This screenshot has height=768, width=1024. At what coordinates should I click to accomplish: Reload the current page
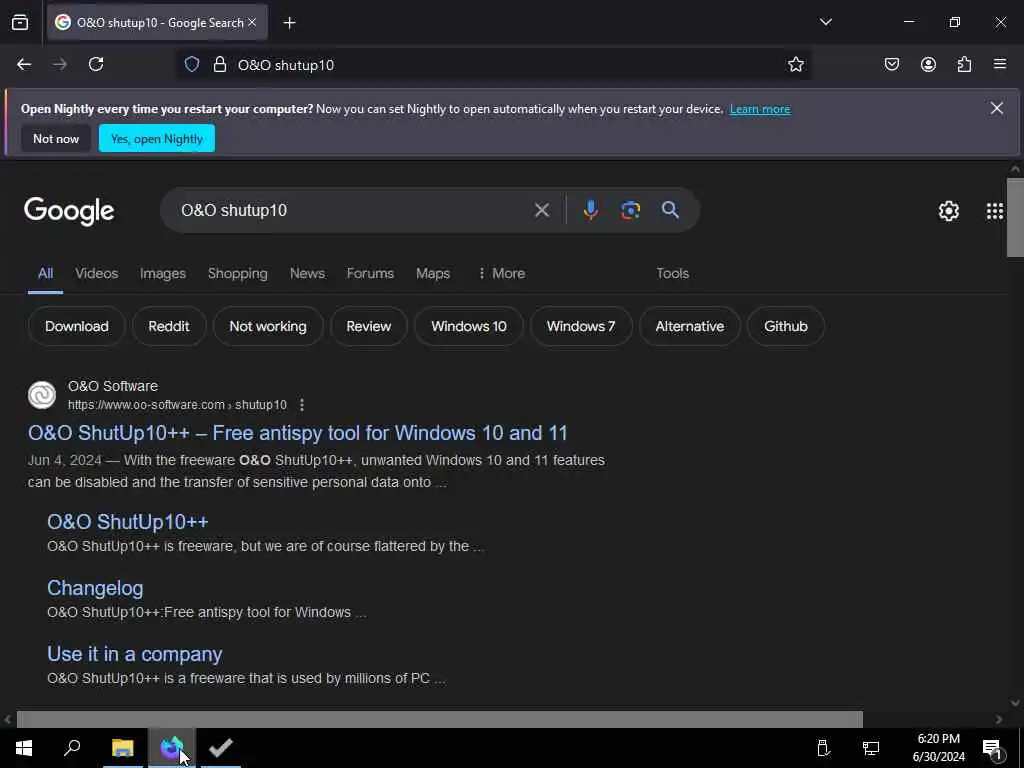(96, 64)
